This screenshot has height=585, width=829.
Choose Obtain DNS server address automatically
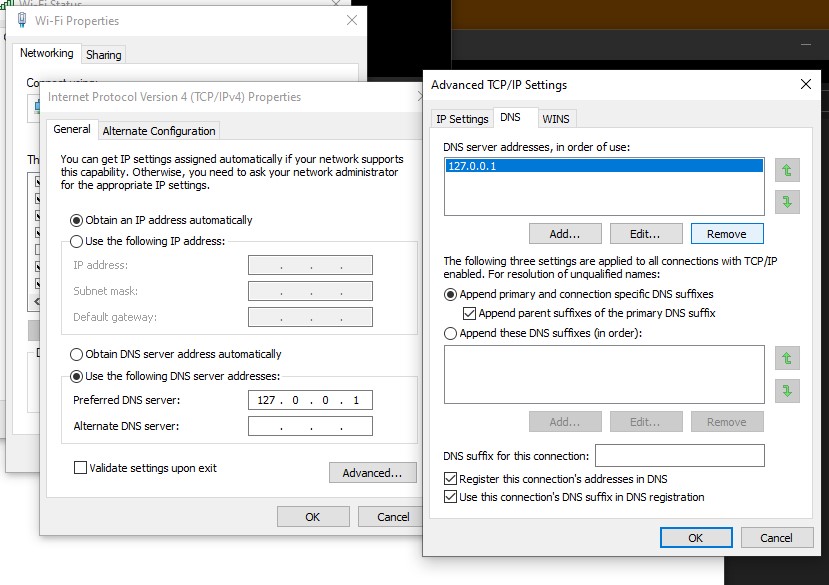point(77,354)
